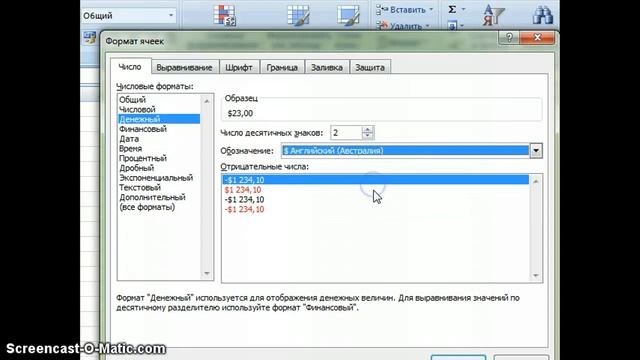
Task: Click number formats list scroll down arrow
Action: [x=207, y=273]
